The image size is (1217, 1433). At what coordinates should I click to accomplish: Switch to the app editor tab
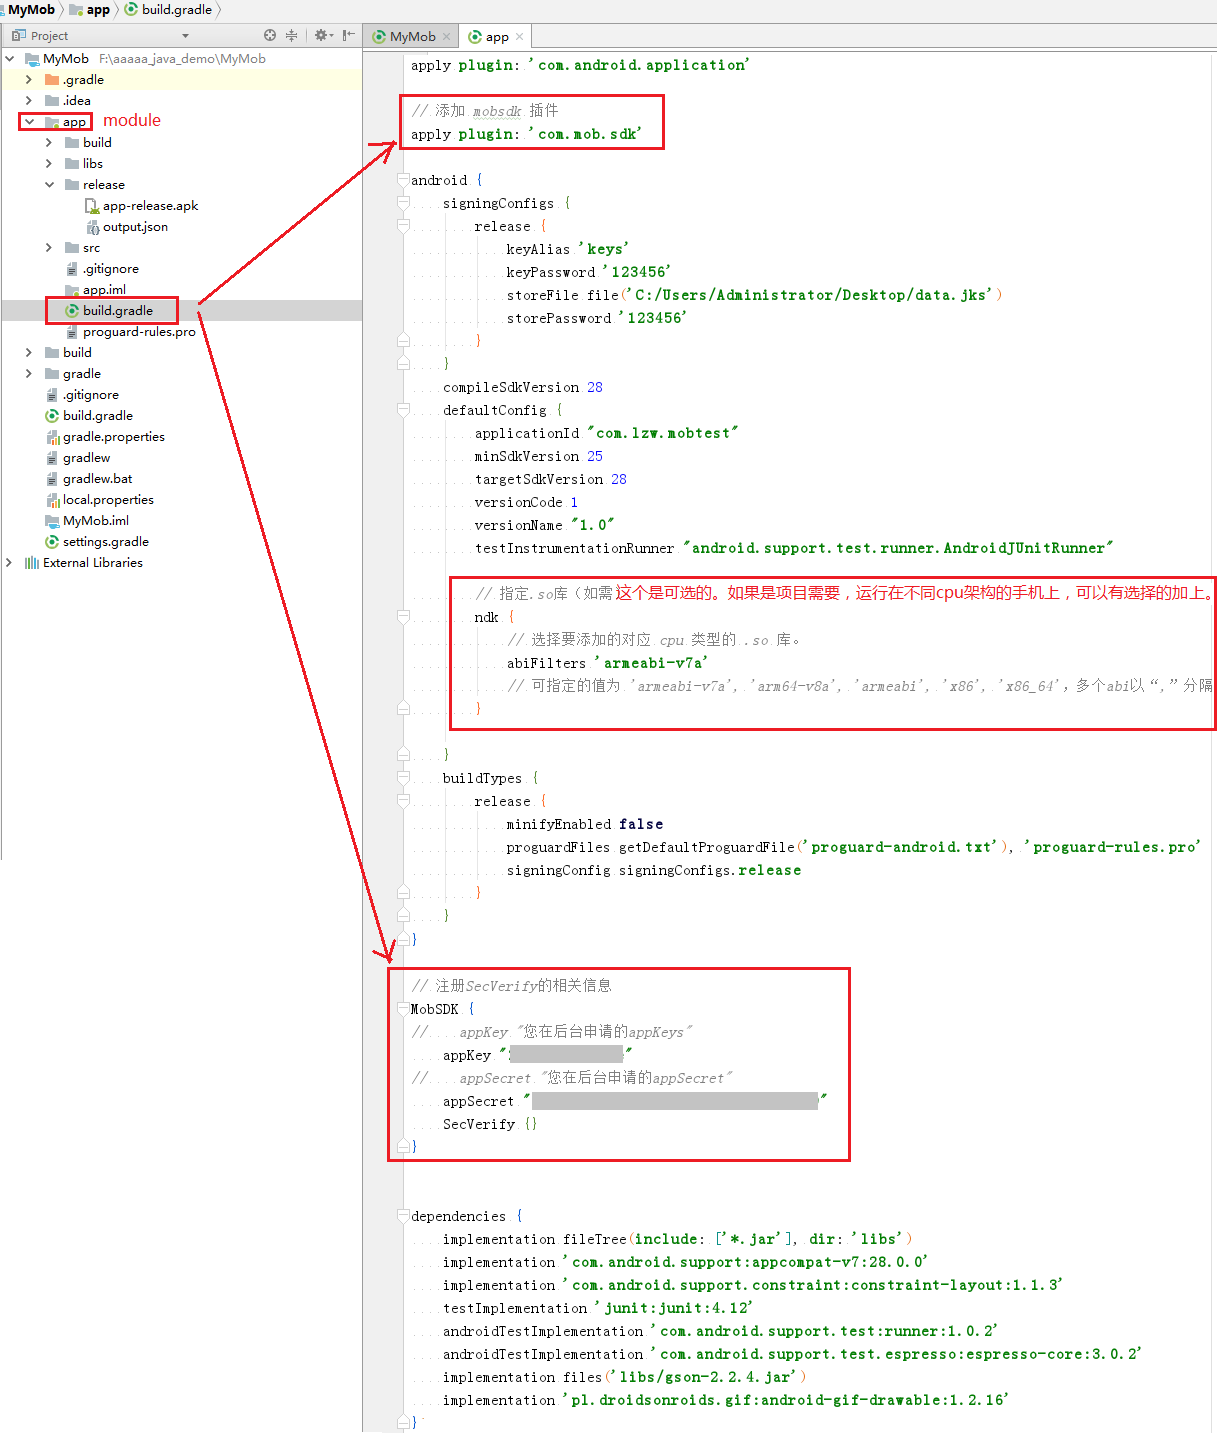[x=496, y=37]
